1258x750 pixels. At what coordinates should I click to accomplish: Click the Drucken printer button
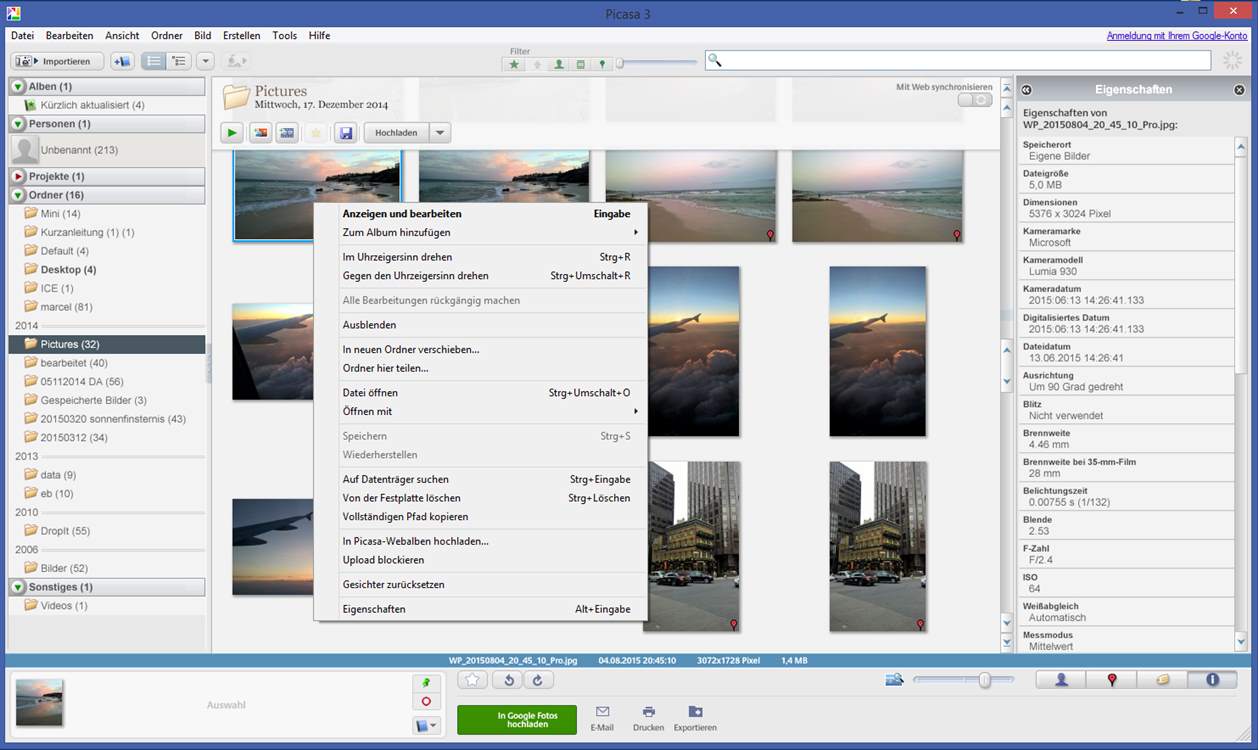pyautogui.click(x=649, y=718)
